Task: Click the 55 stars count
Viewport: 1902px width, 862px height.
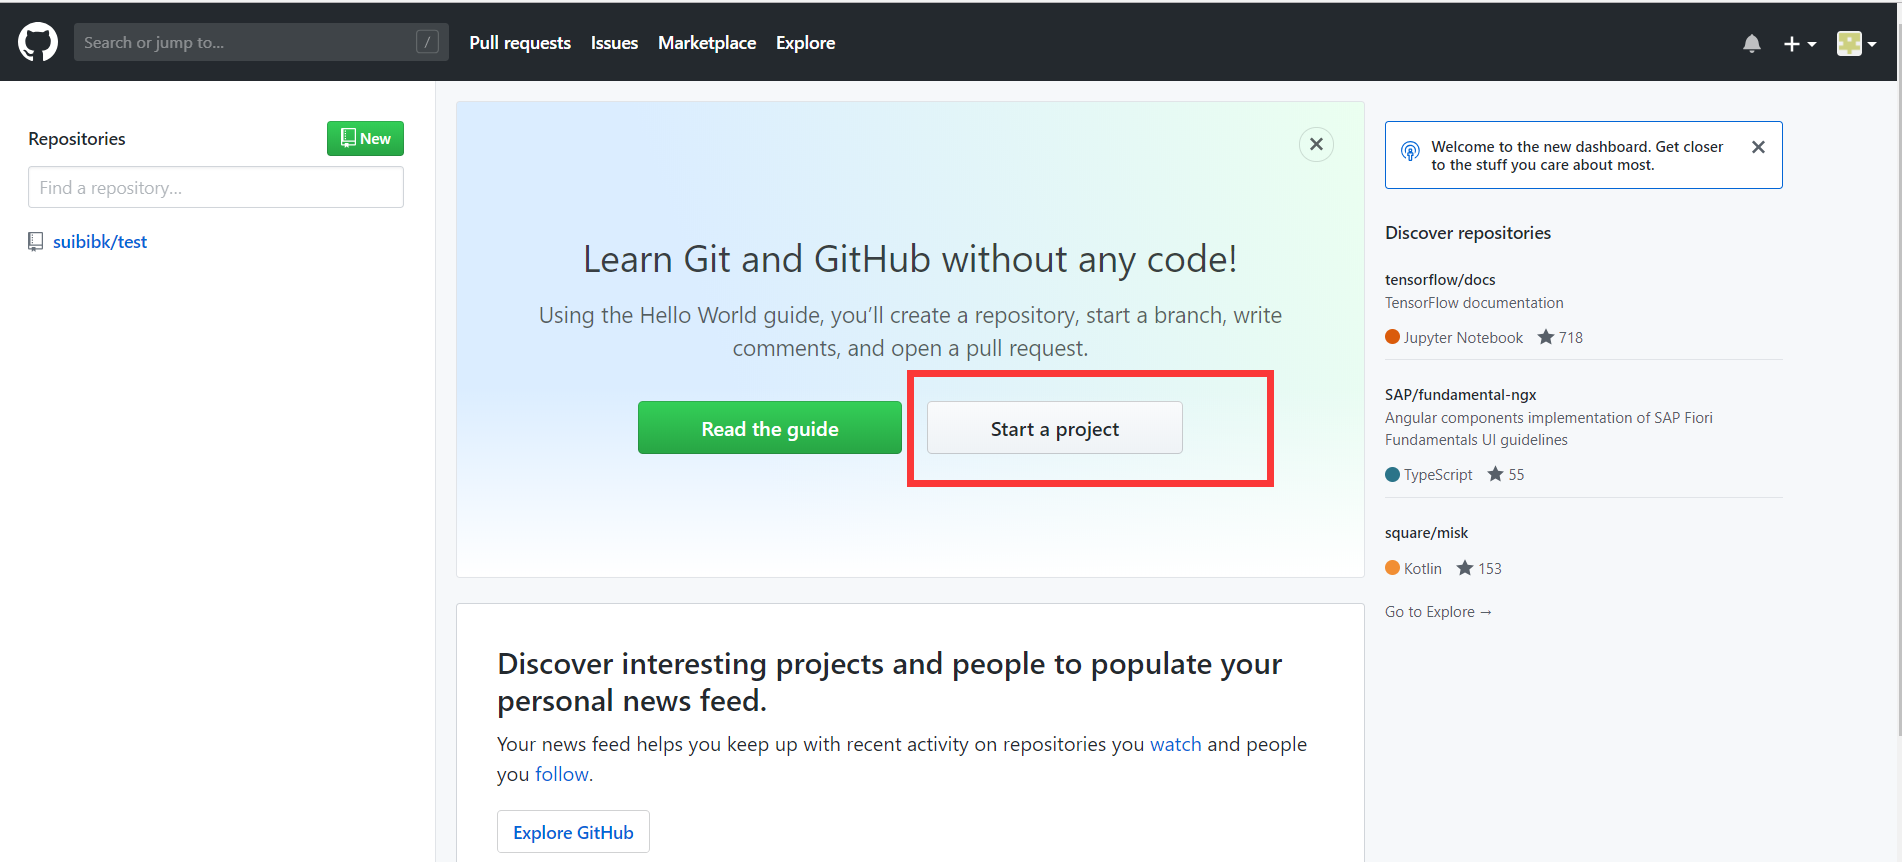Action: click(x=1506, y=475)
